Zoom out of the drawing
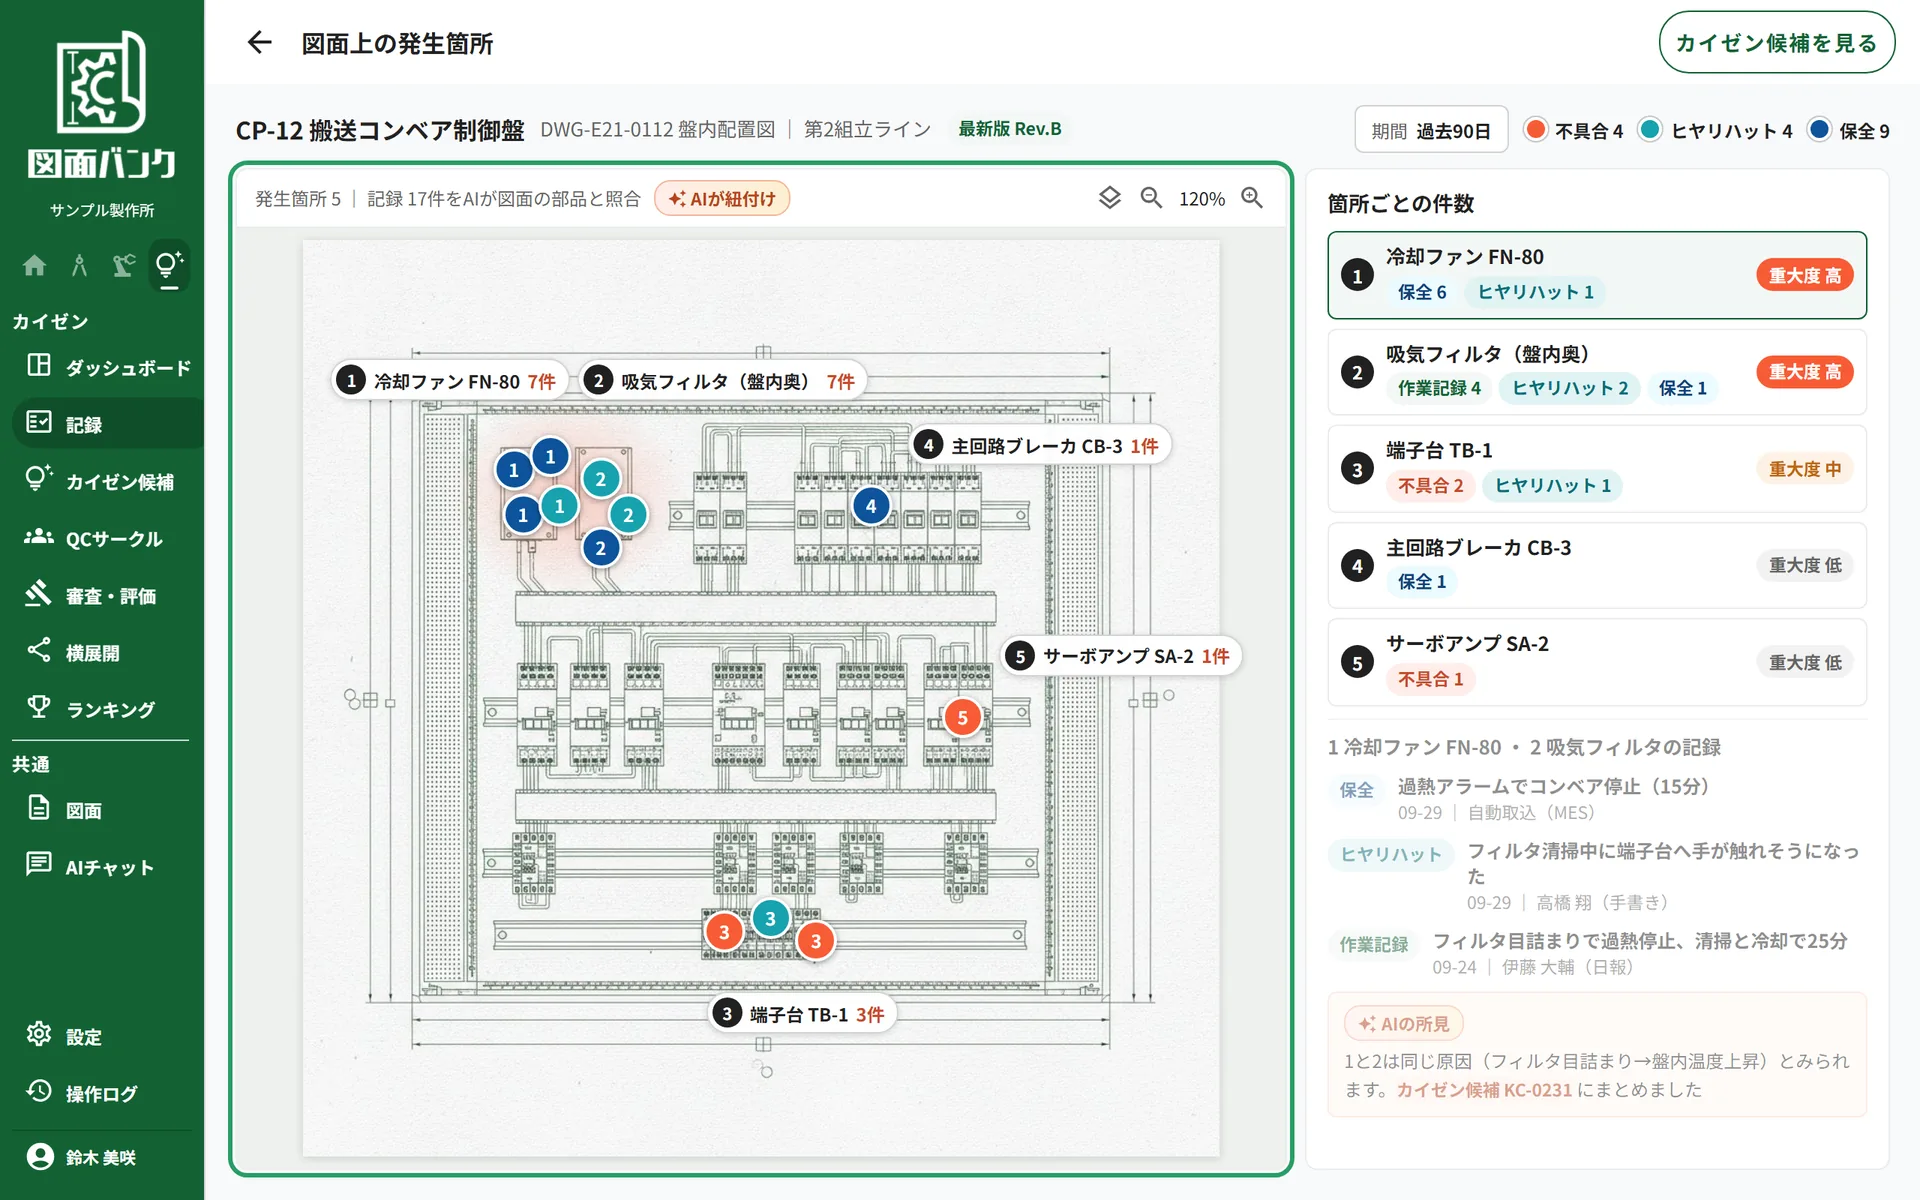Viewport: 1920px width, 1200px height. coord(1151,198)
